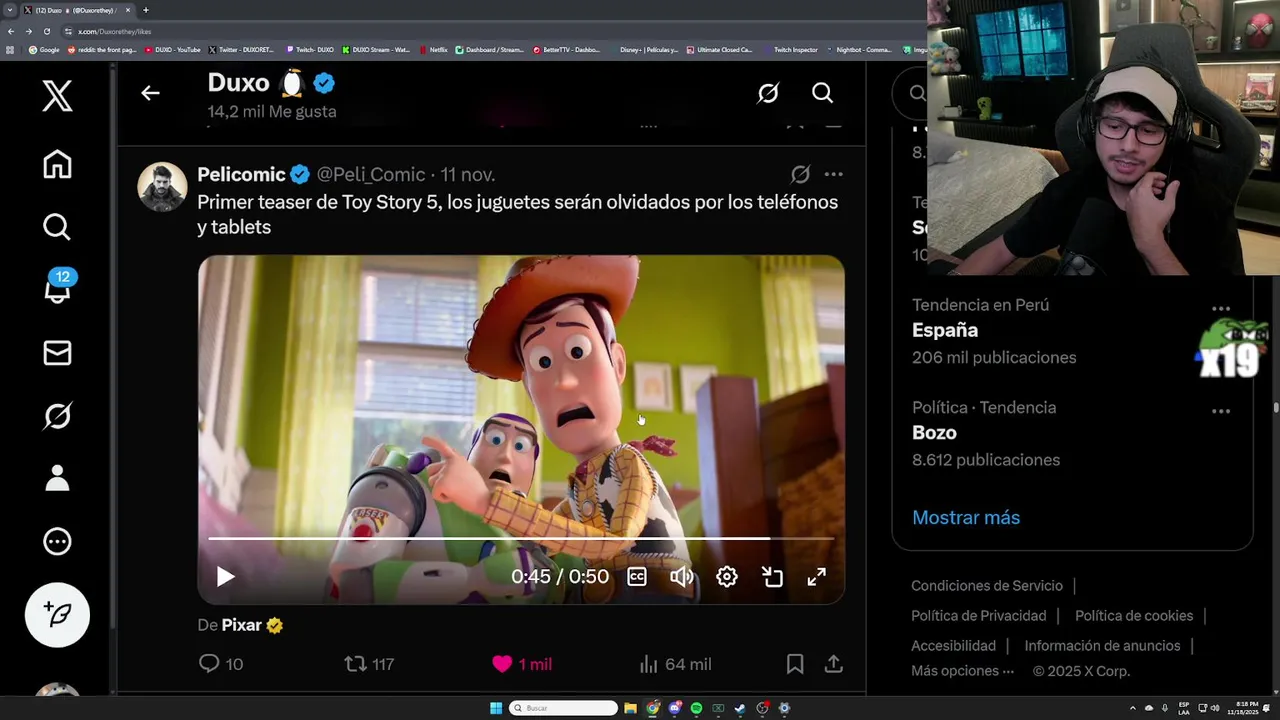Unlike the post with 1 mil likes
Viewport: 1280px width, 720px height.
[522, 664]
